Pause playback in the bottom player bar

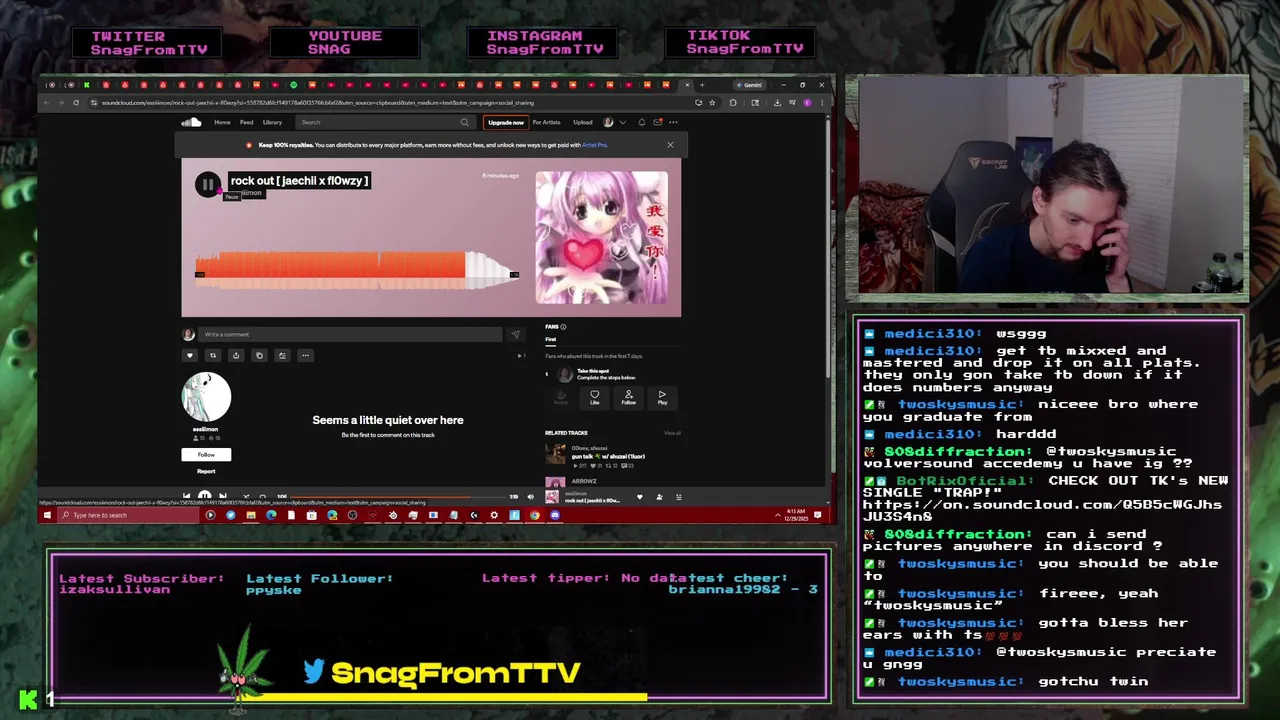(205, 496)
